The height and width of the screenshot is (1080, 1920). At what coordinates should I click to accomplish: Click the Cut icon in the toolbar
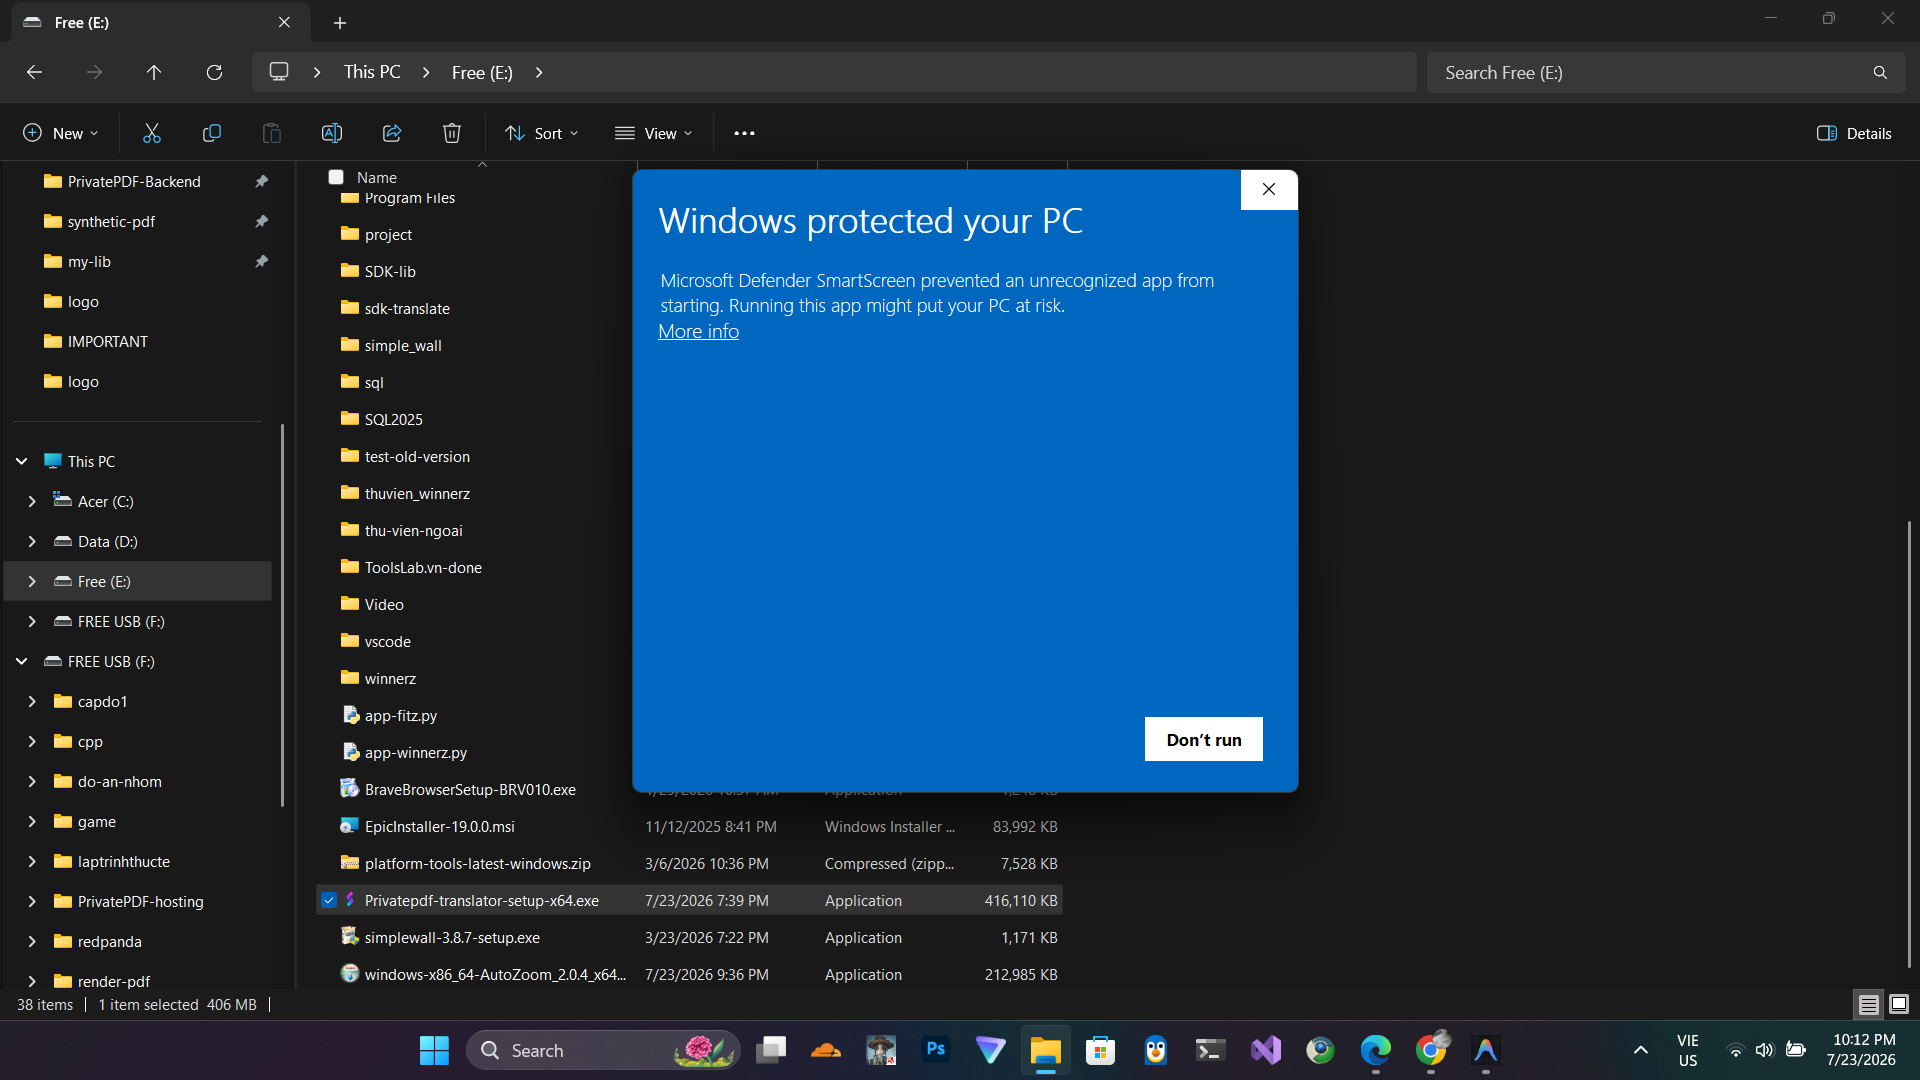tap(152, 133)
